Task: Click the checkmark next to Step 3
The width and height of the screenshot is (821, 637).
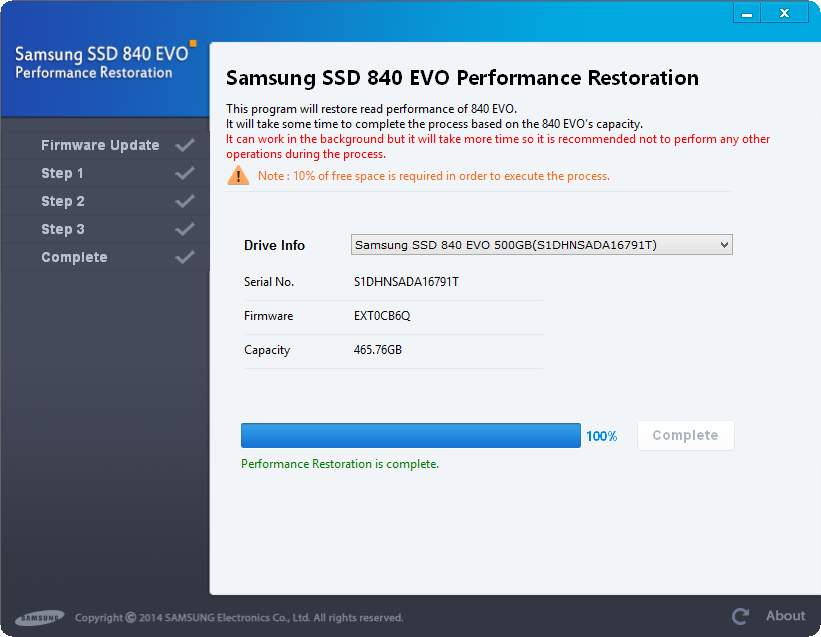Action: click(x=185, y=229)
